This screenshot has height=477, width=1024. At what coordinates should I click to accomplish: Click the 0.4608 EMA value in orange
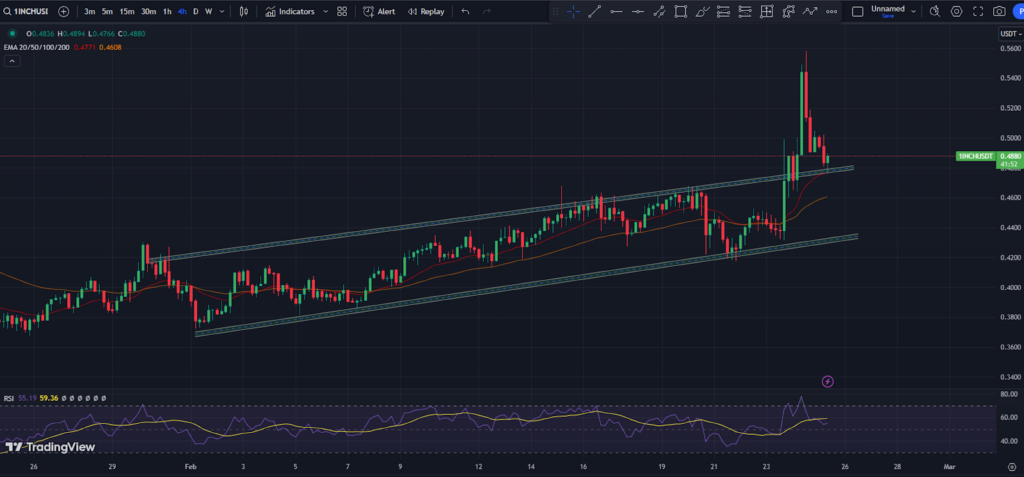(x=110, y=47)
